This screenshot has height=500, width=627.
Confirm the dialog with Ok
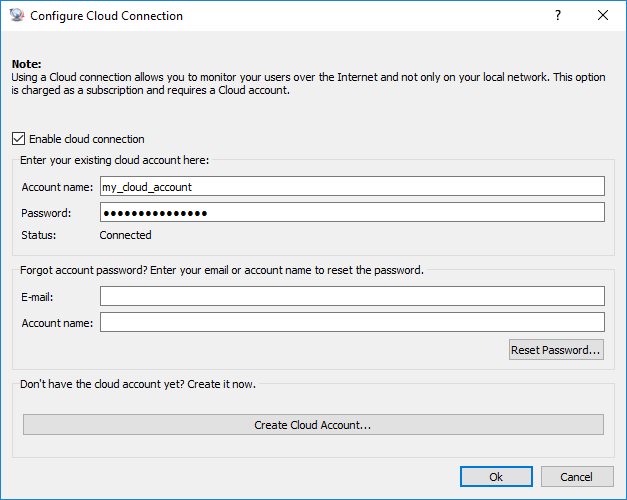(x=496, y=477)
